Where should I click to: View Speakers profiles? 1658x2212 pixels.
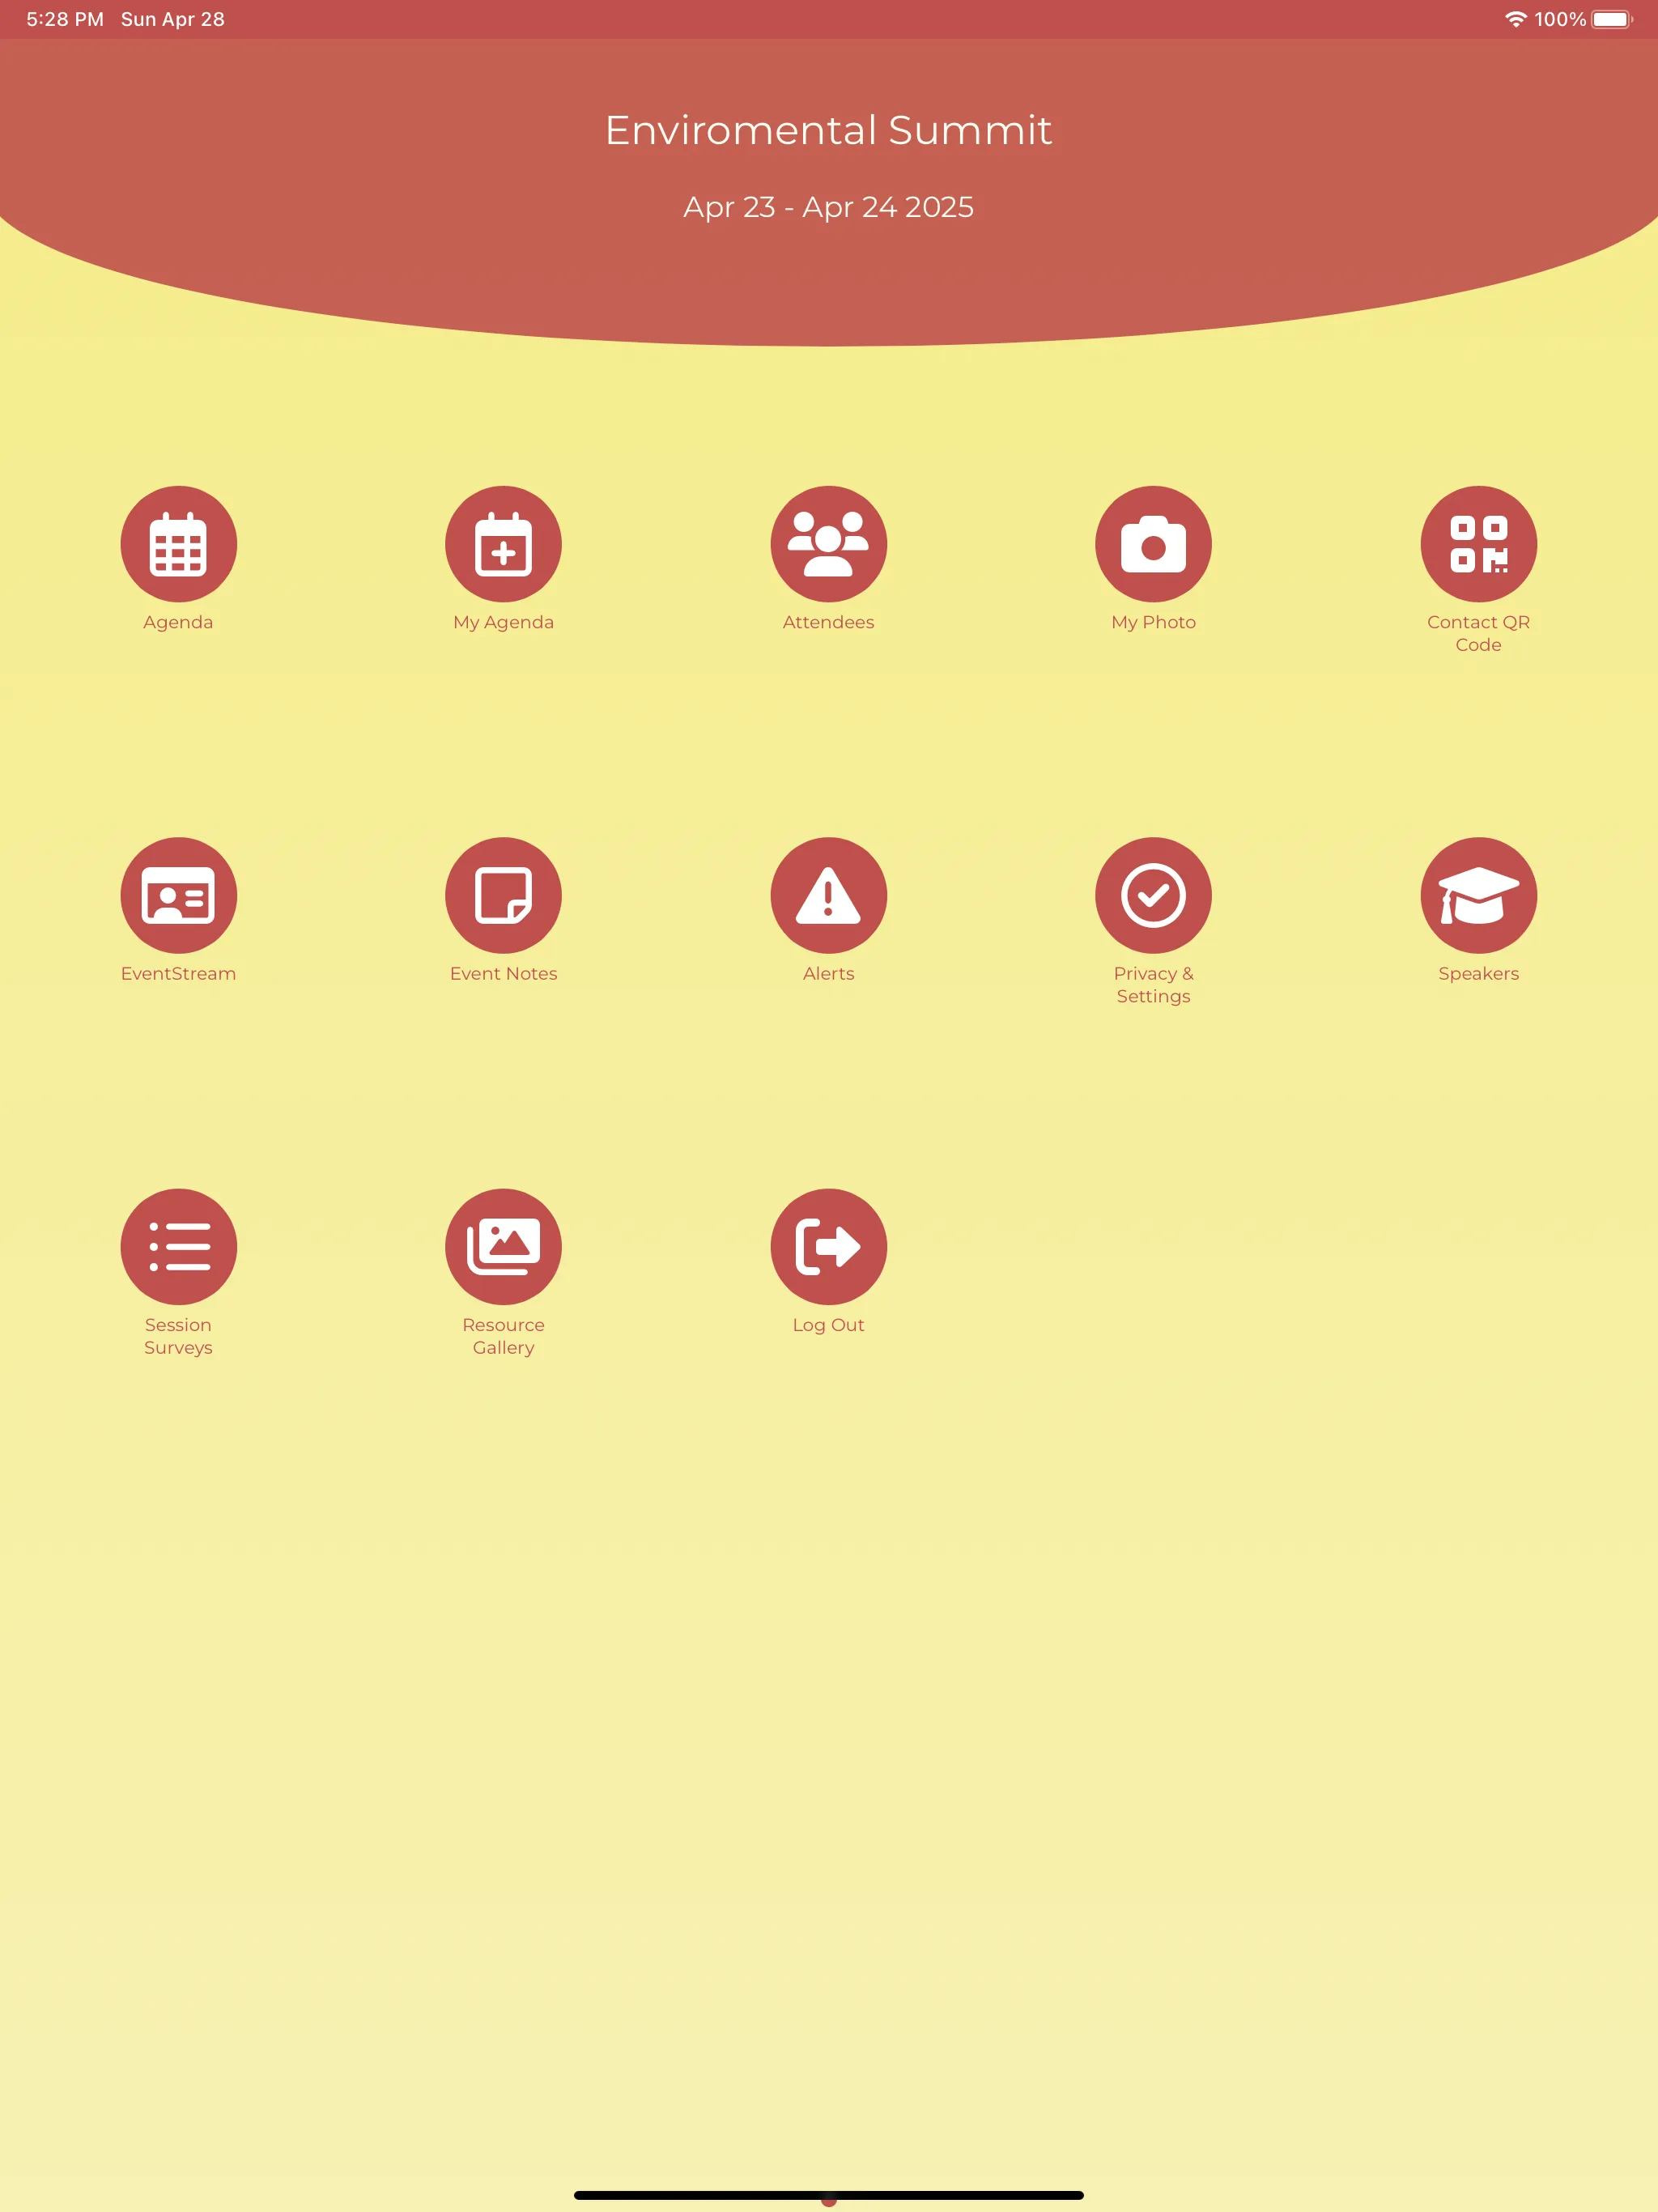coord(1478,895)
